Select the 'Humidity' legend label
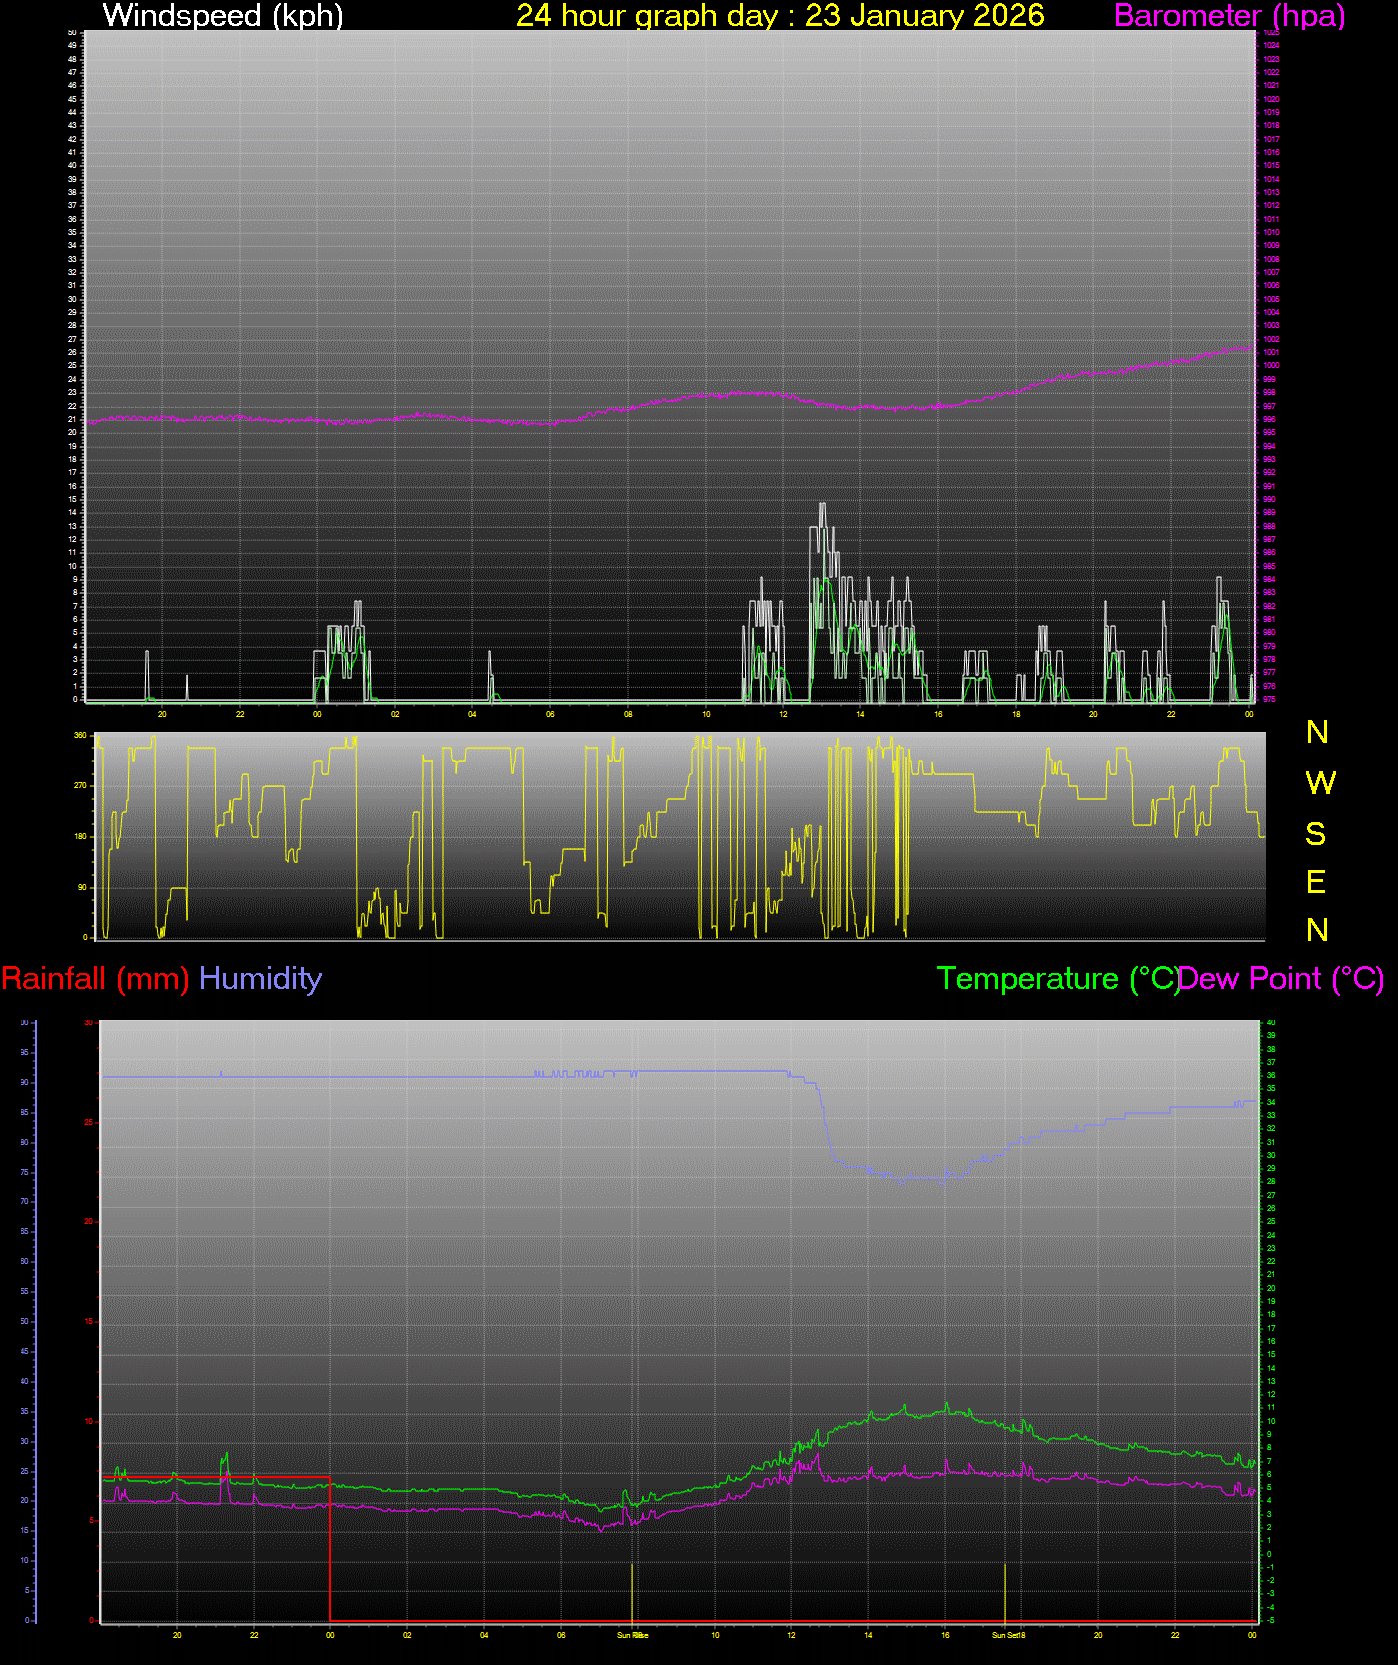The width and height of the screenshot is (1398, 1665). 260,978
